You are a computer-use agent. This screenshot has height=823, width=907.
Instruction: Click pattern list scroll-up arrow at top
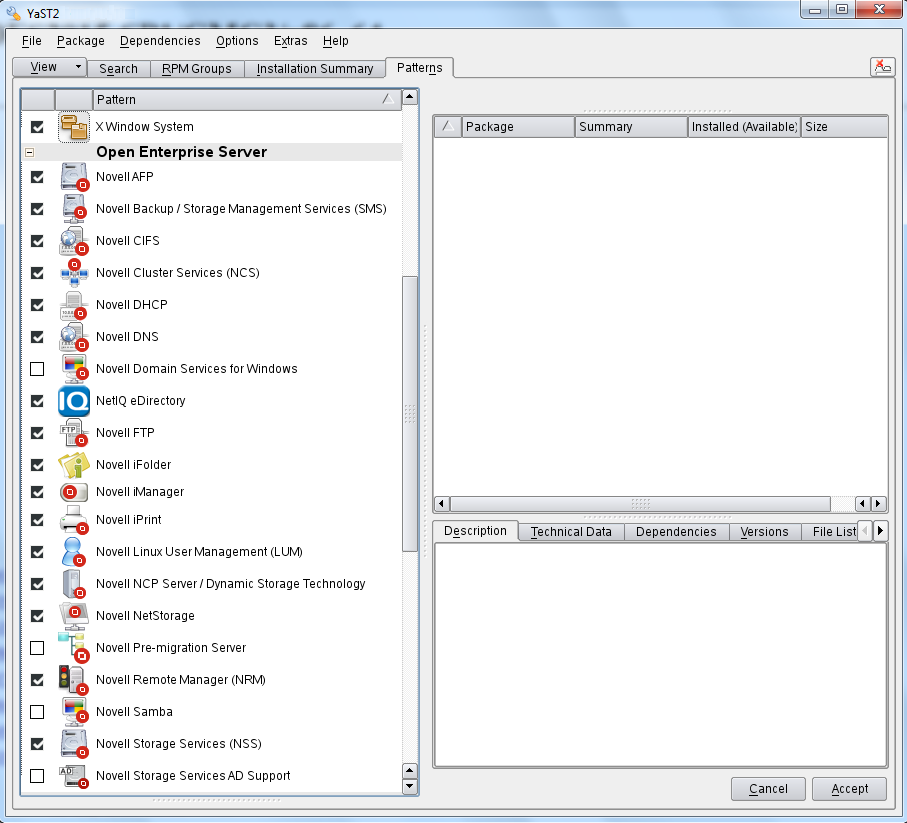[x=410, y=97]
